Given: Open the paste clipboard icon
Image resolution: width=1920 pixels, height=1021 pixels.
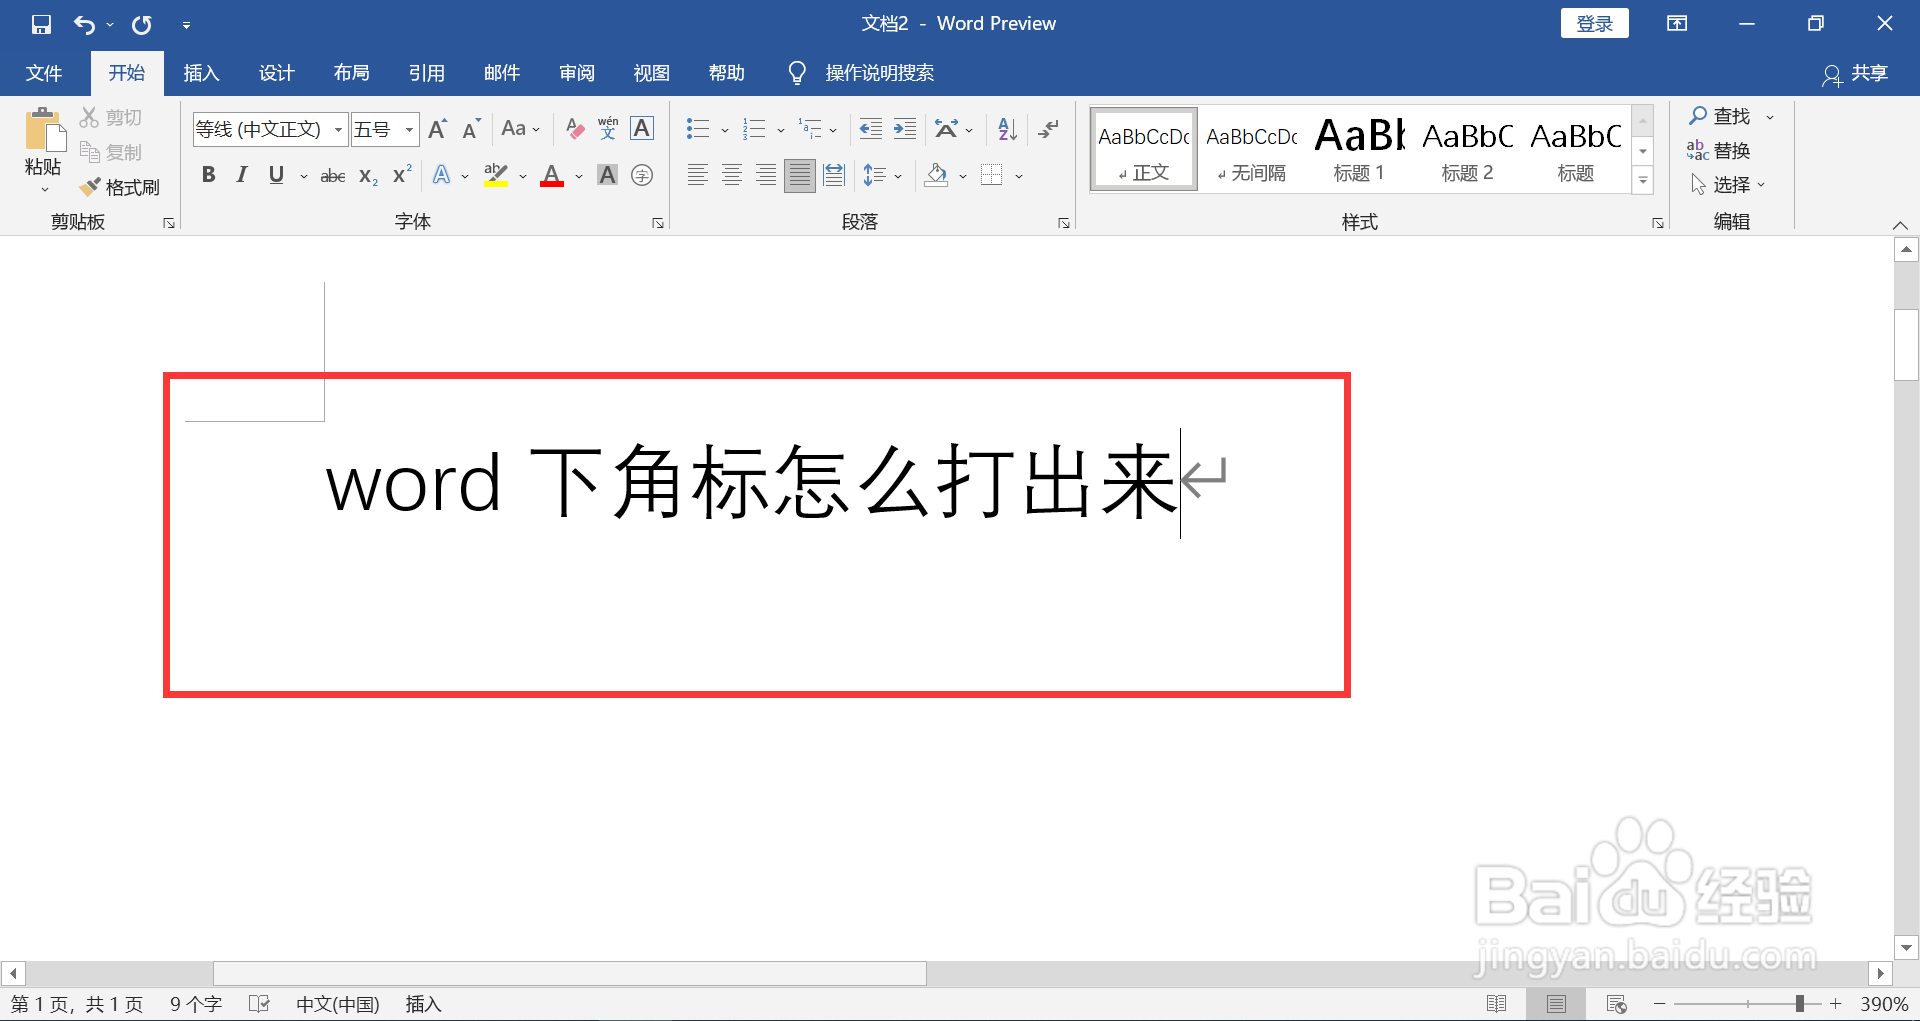Looking at the screenshot, I should point(43,130).
